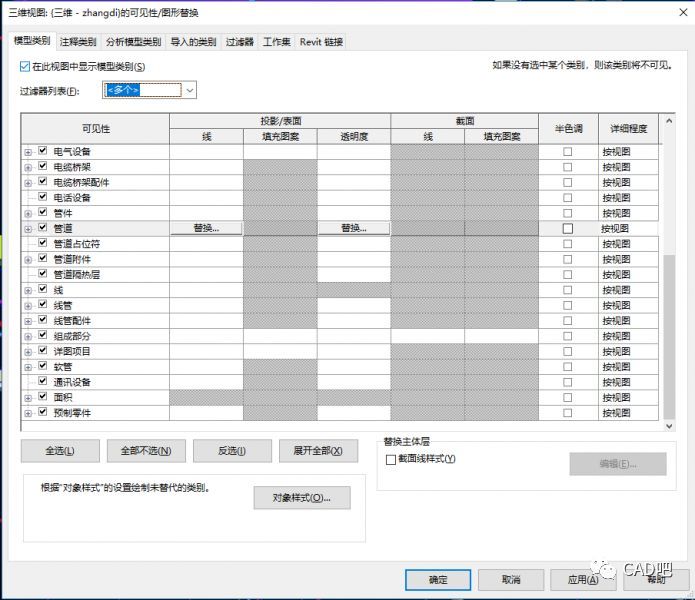The image size is (695, 600).
Task: Click the 反选 button
Action: [x=232, y=451]
